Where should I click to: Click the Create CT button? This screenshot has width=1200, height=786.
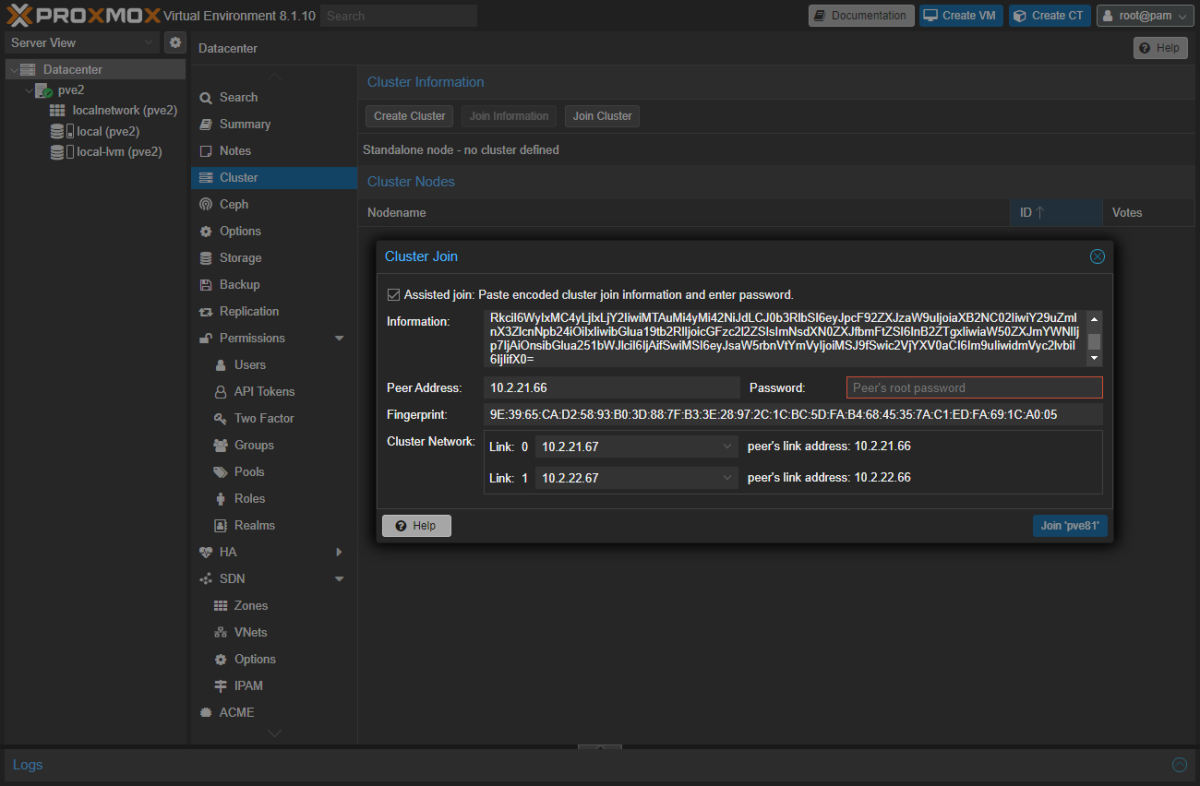(x=1050, y=16)
